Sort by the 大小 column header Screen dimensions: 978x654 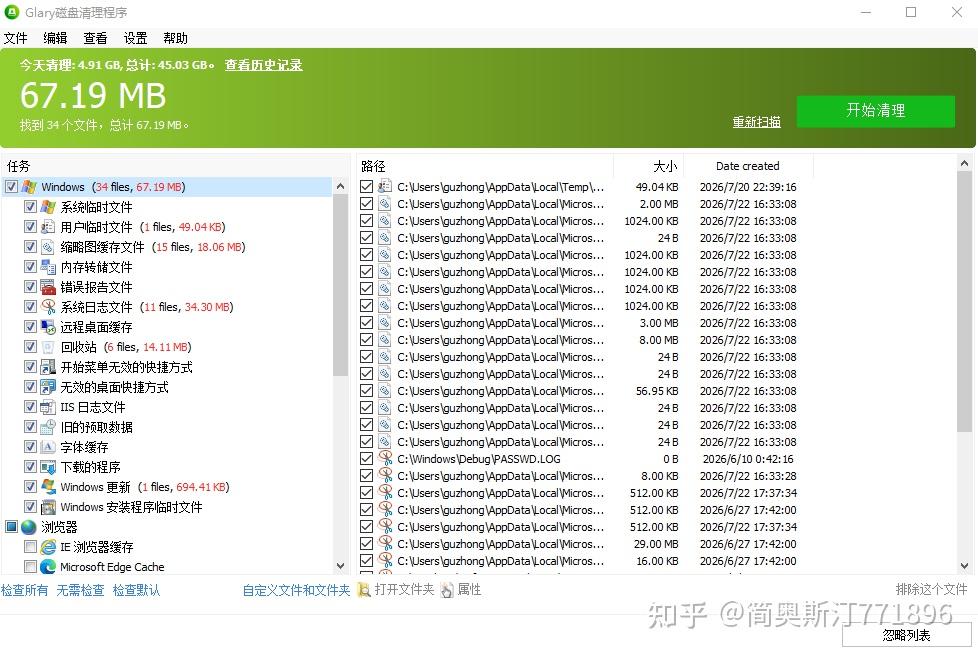point(649,166)
